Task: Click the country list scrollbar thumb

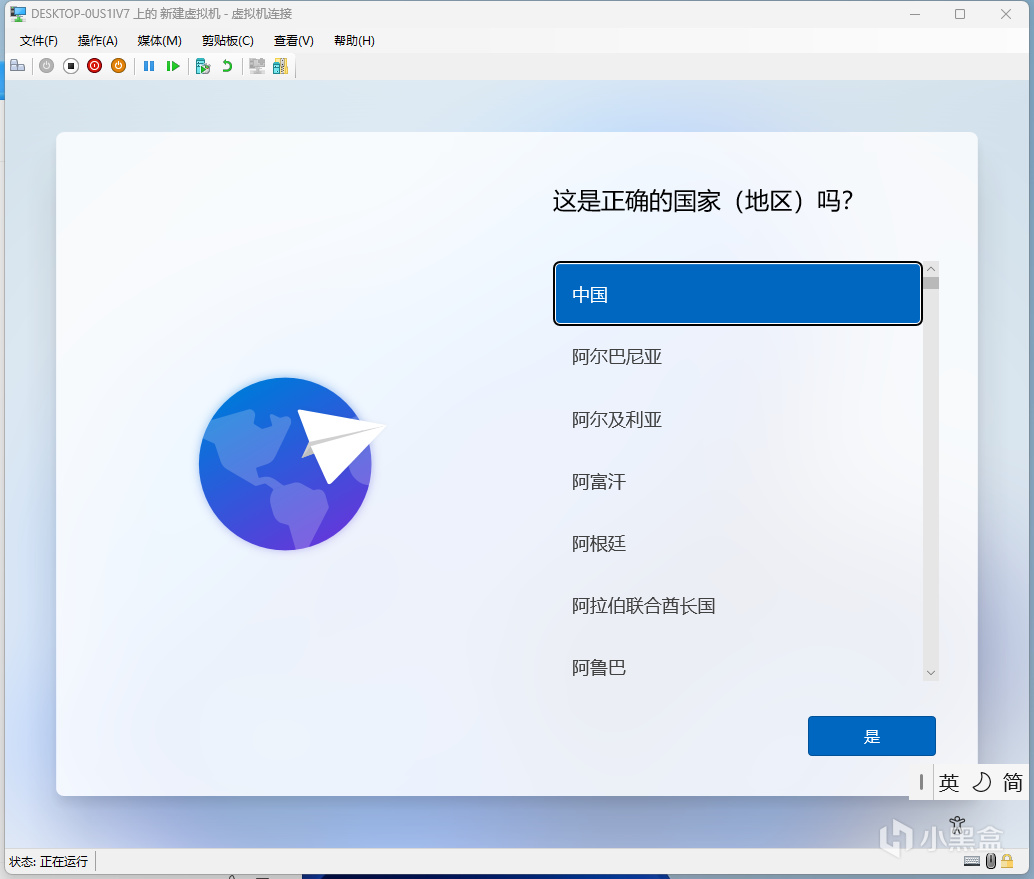Action: pos(930,284)
